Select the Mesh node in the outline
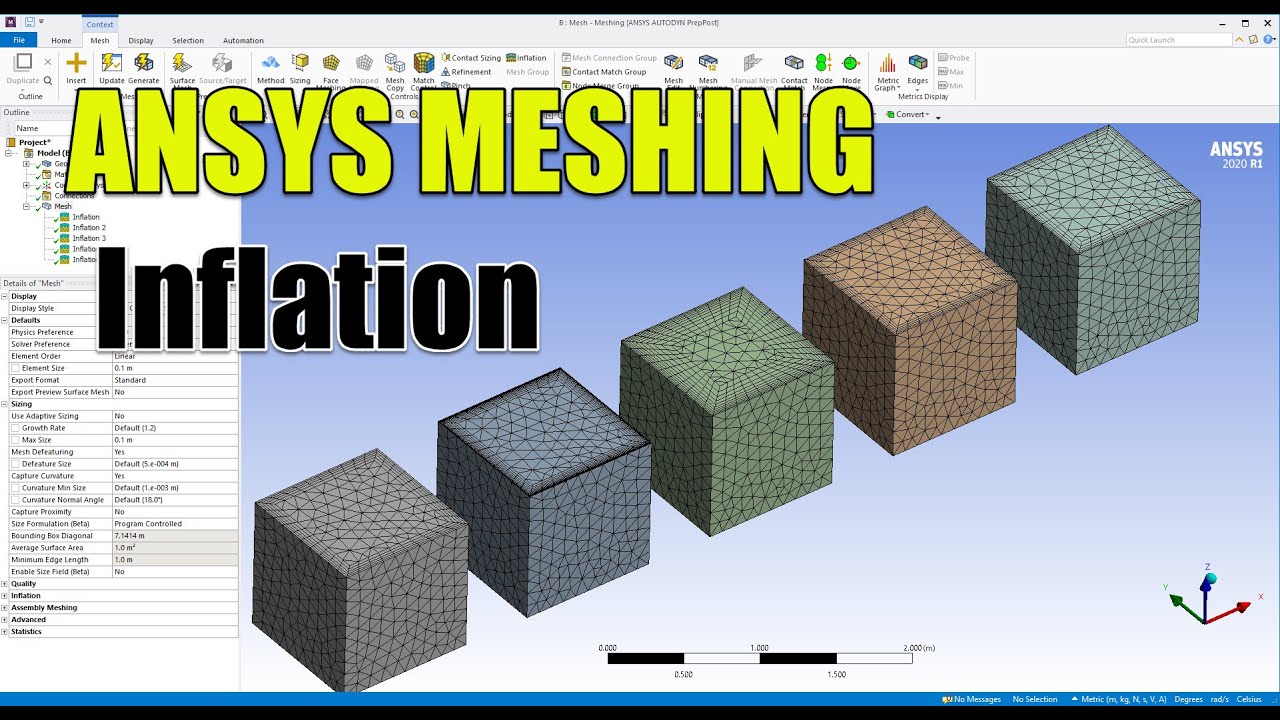1280x720 pixels. pos(63,206)
